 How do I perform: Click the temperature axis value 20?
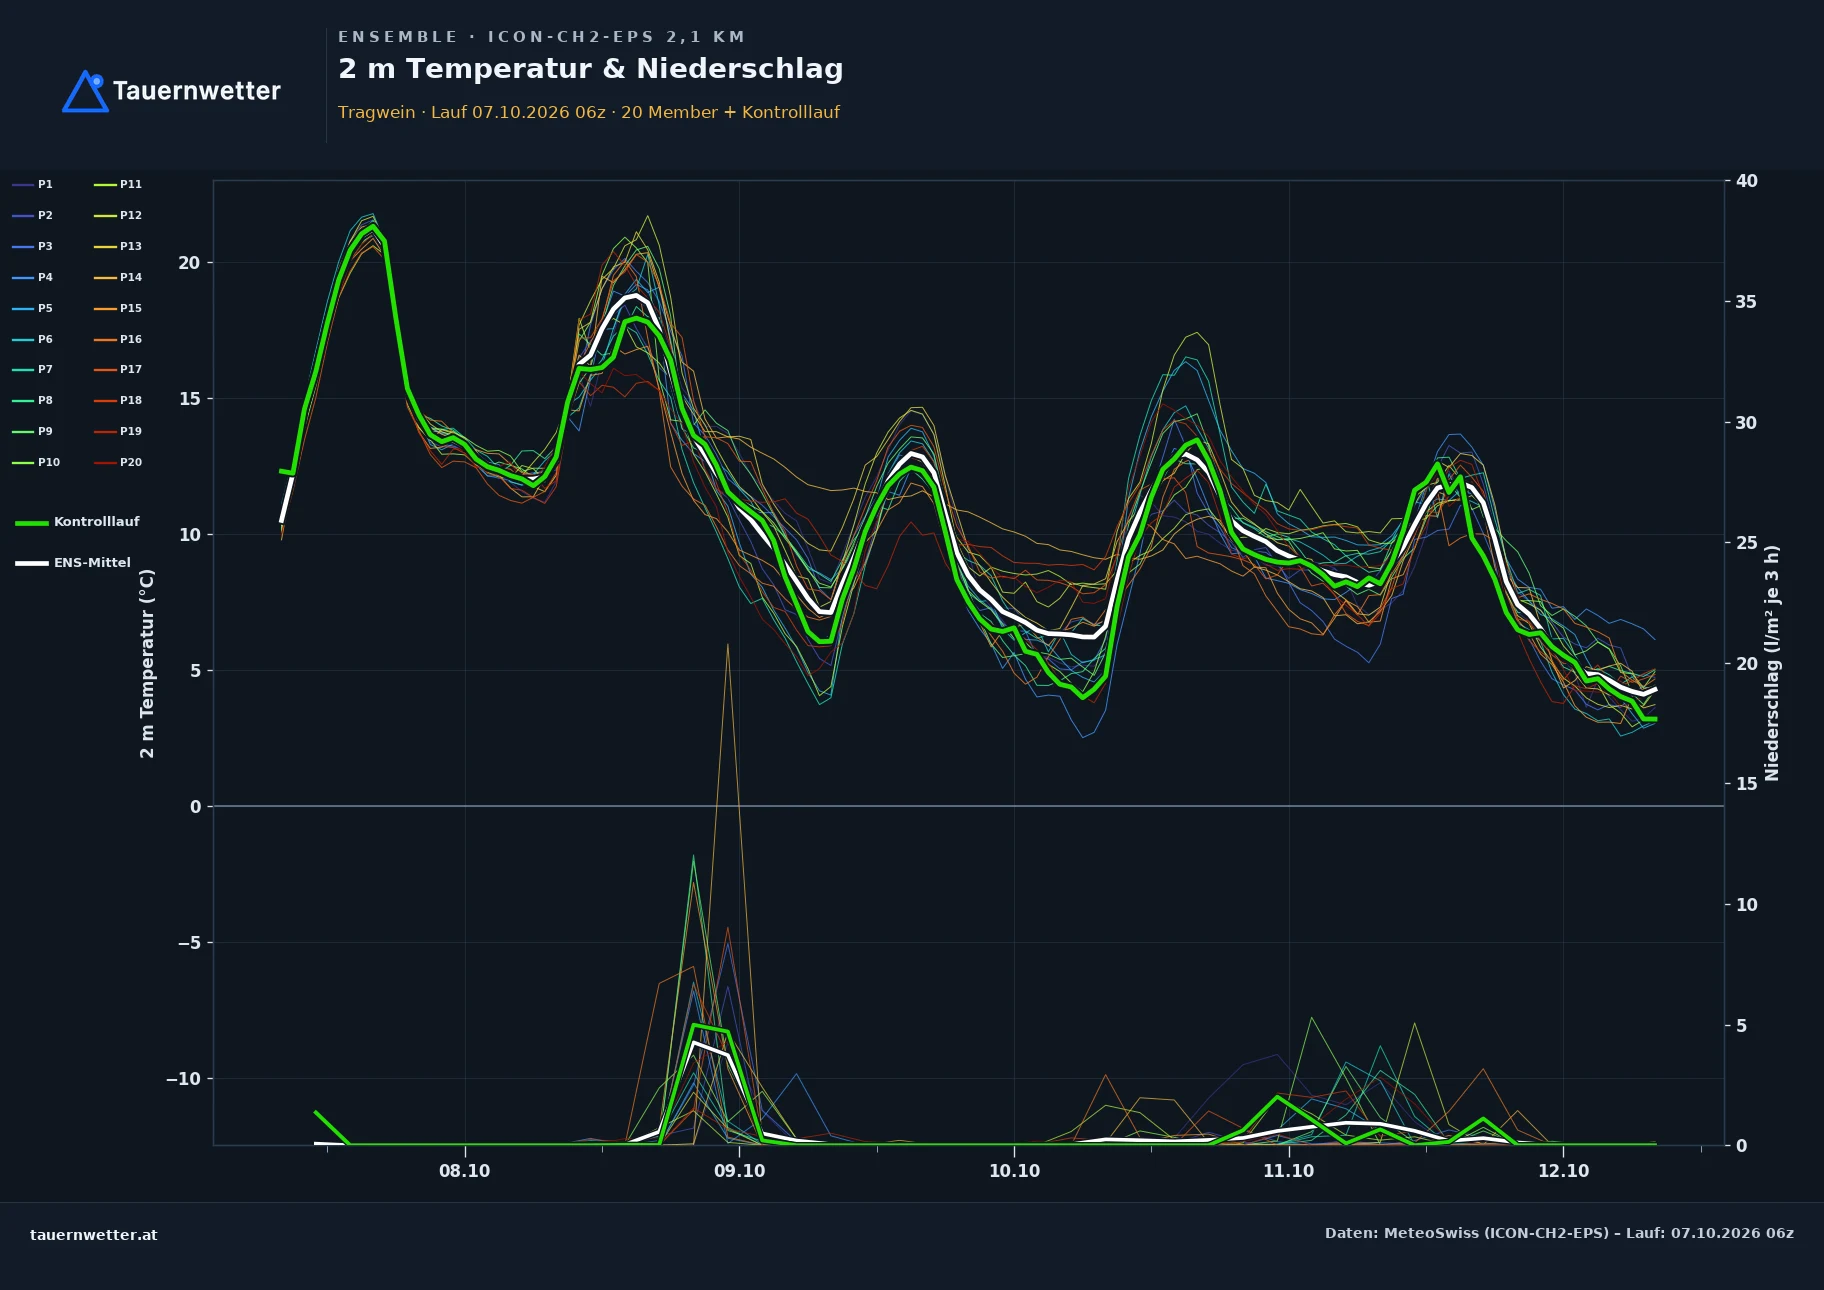(x=189, y=263)
